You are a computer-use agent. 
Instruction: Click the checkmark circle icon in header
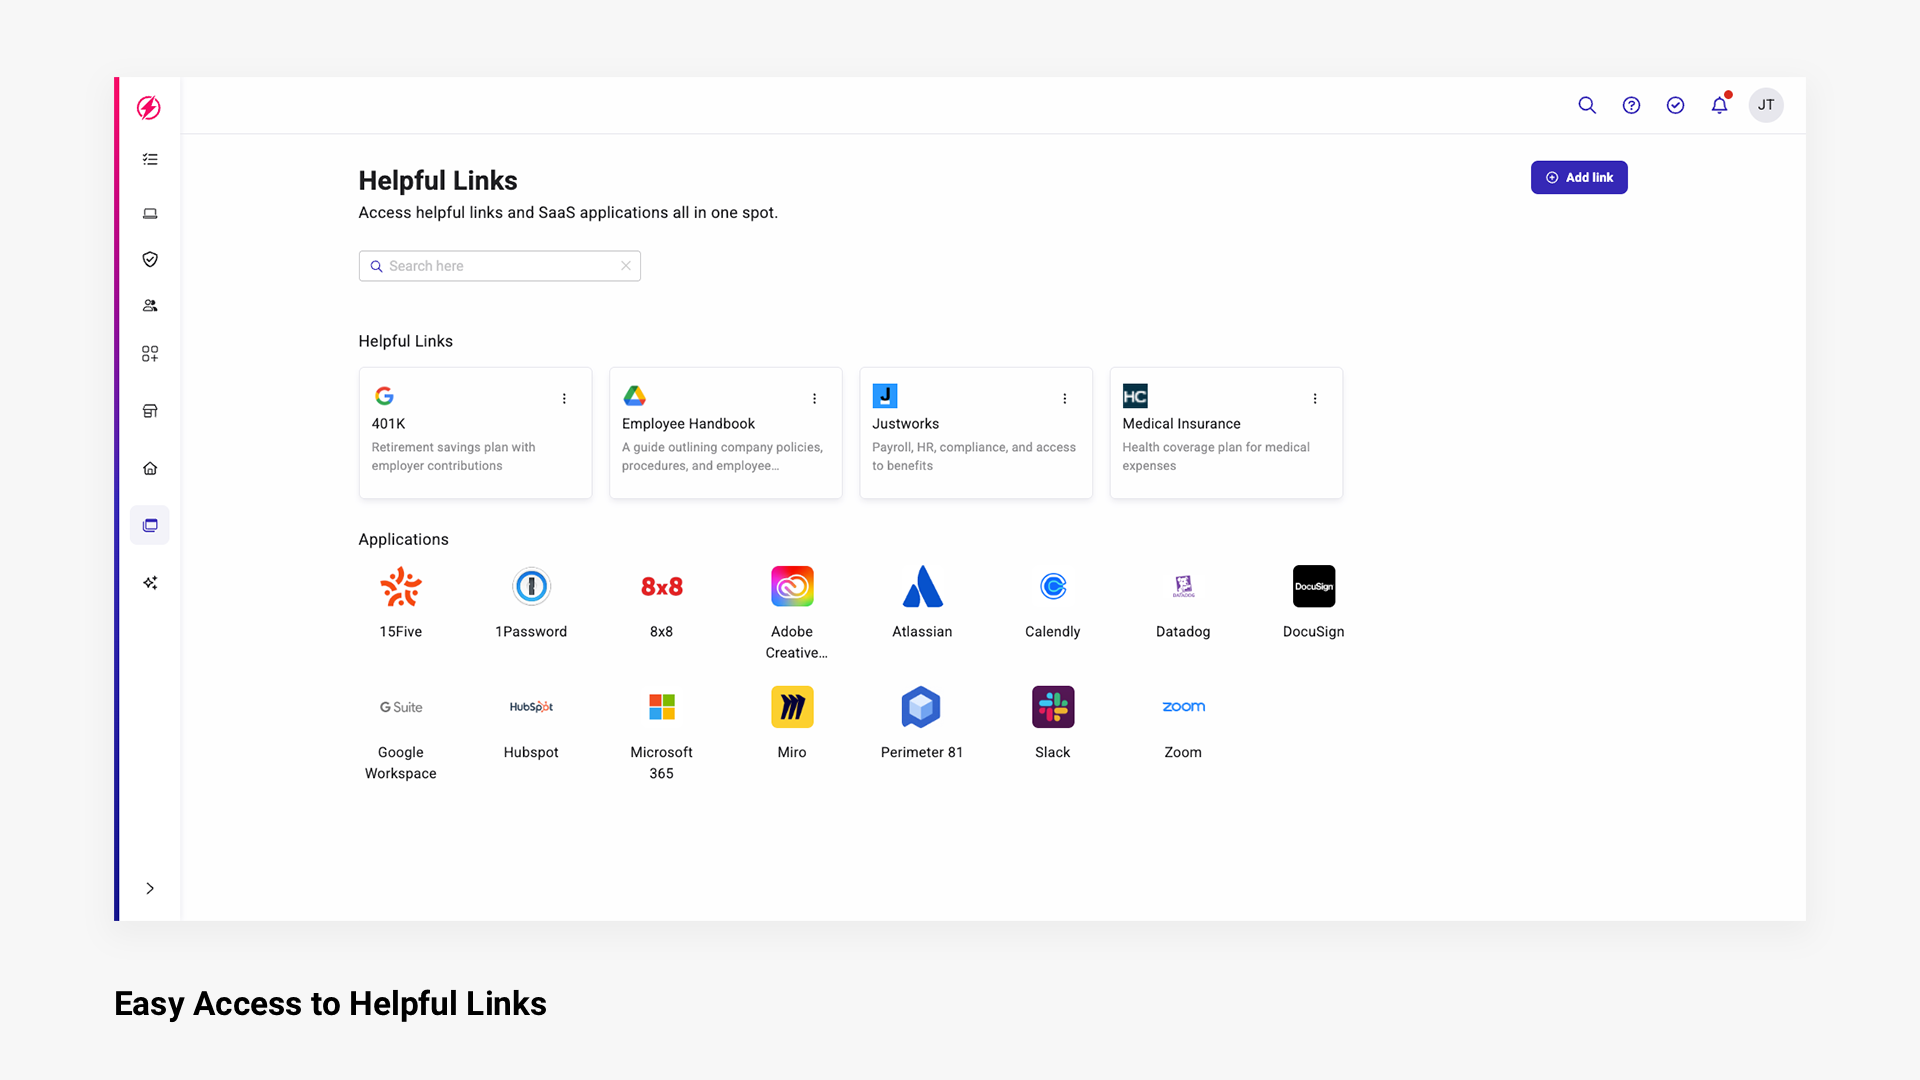tap(1675, 105)
